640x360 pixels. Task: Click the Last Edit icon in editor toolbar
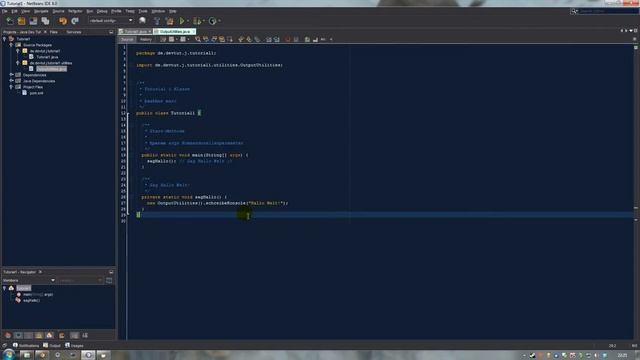coord(163,40)
